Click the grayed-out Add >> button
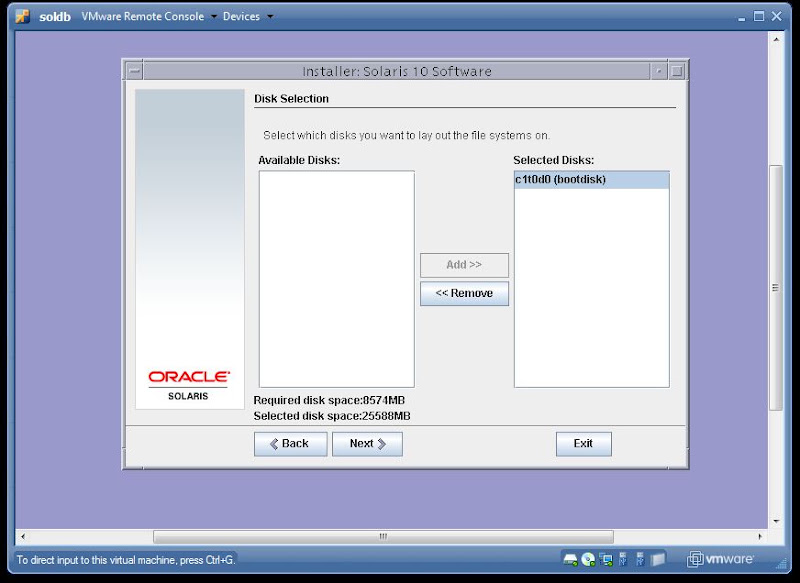Screen dimensions: 800x583 (464, 265)
